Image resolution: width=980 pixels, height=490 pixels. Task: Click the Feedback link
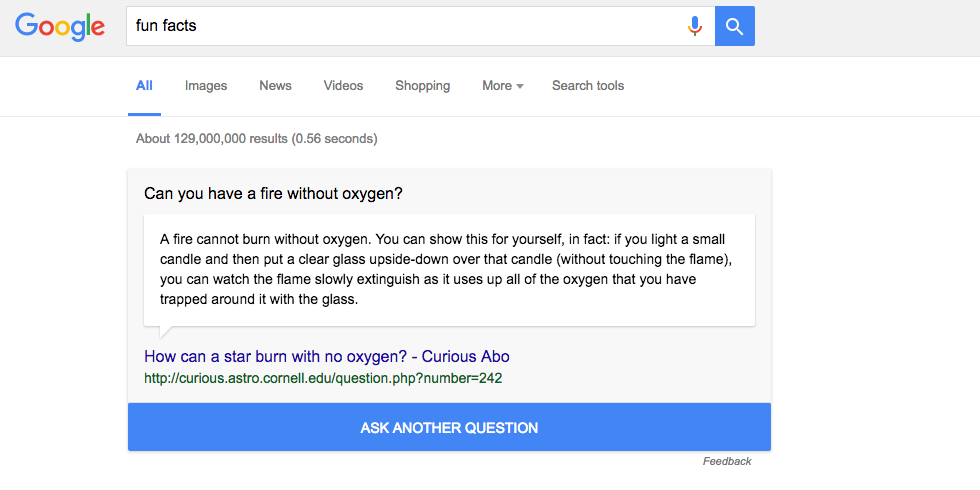727,461
